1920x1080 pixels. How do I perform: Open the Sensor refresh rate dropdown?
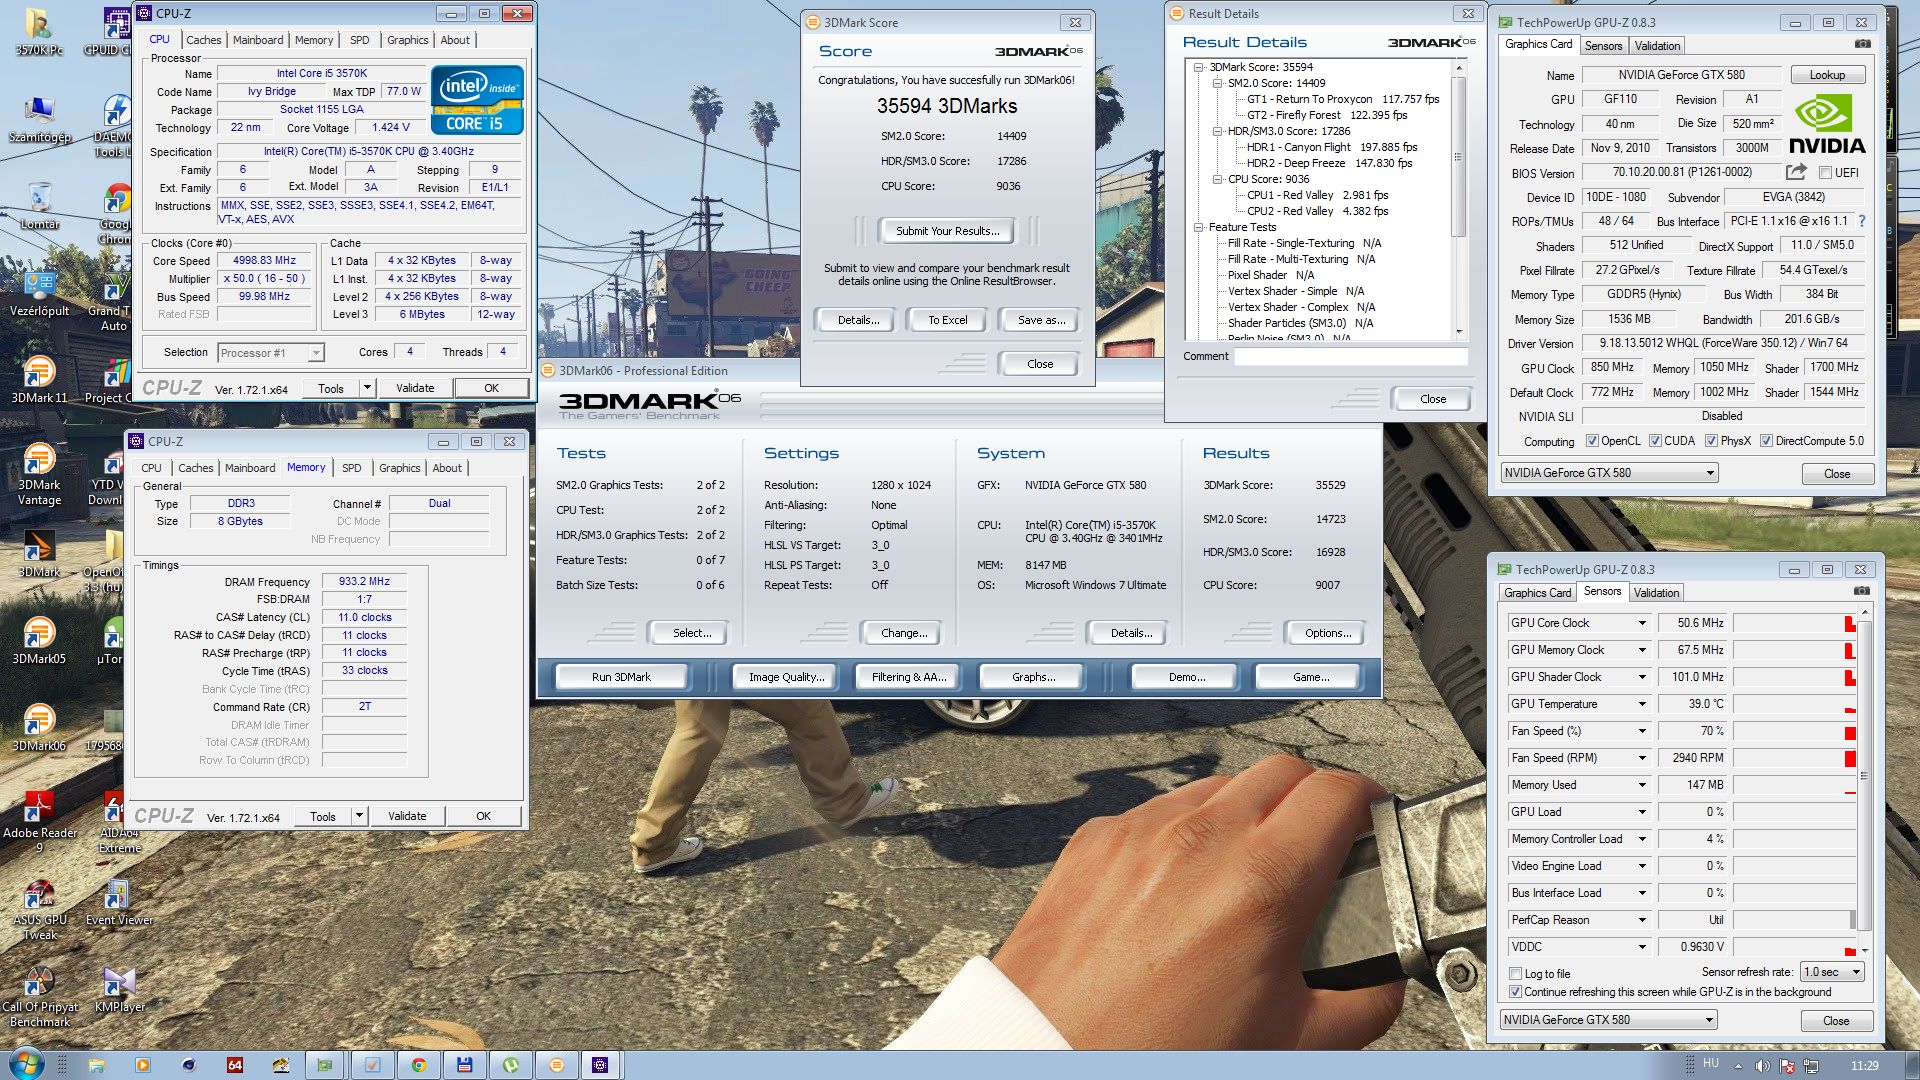click(x=1832, y=972)
